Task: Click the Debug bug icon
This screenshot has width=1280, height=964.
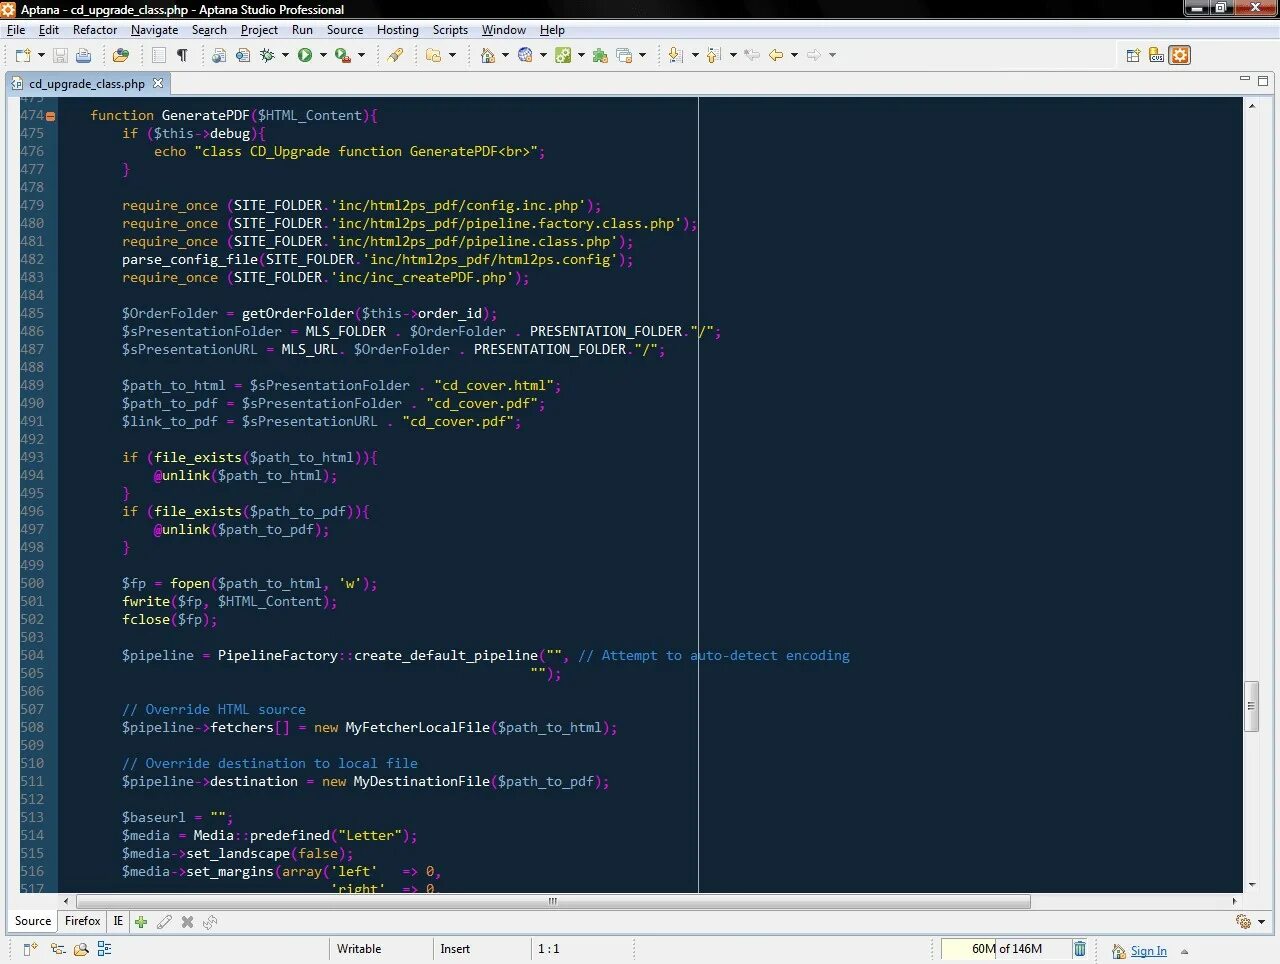Action: click(267, 55)
